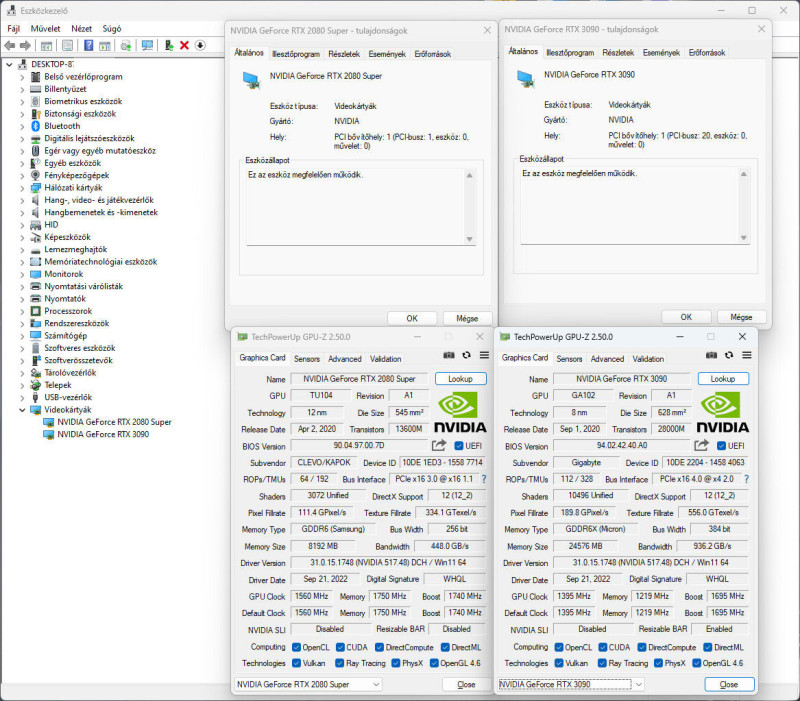This screenshot has height=701, width=800.
Task: Click Close button in RTX 2080 Super GPU-Z
Action: coord(466,684)
